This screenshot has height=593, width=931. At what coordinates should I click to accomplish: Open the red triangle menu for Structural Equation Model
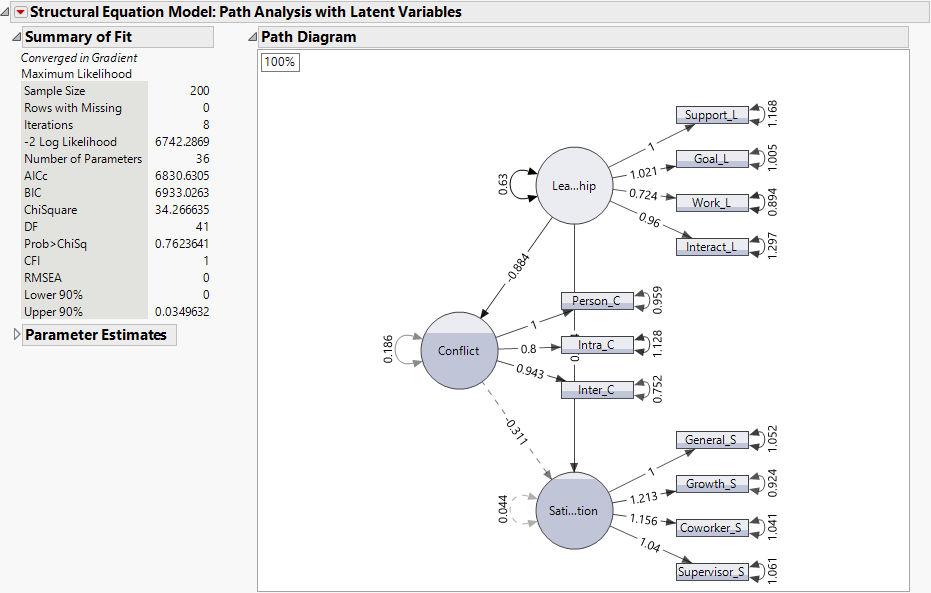click(20, 12)
